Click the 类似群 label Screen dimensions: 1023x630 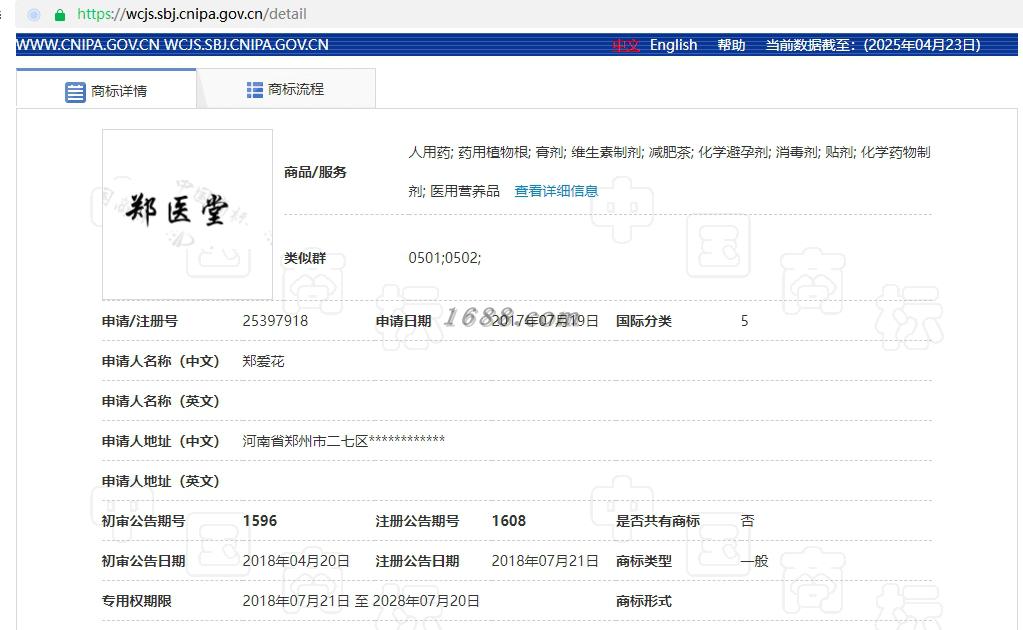tap(305, 258)
